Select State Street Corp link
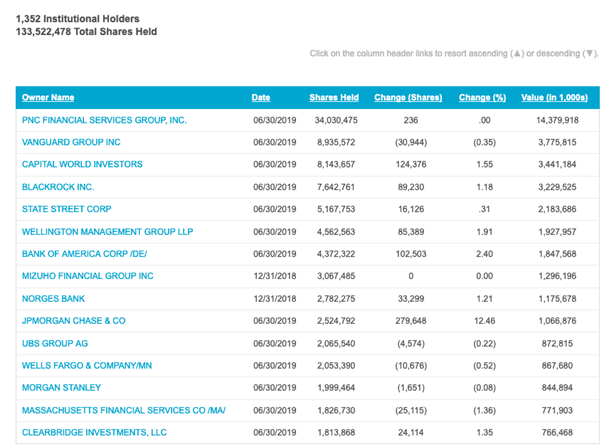Viewport: 608px width, 447px height. pyautogui.click(x=66, y=209)
